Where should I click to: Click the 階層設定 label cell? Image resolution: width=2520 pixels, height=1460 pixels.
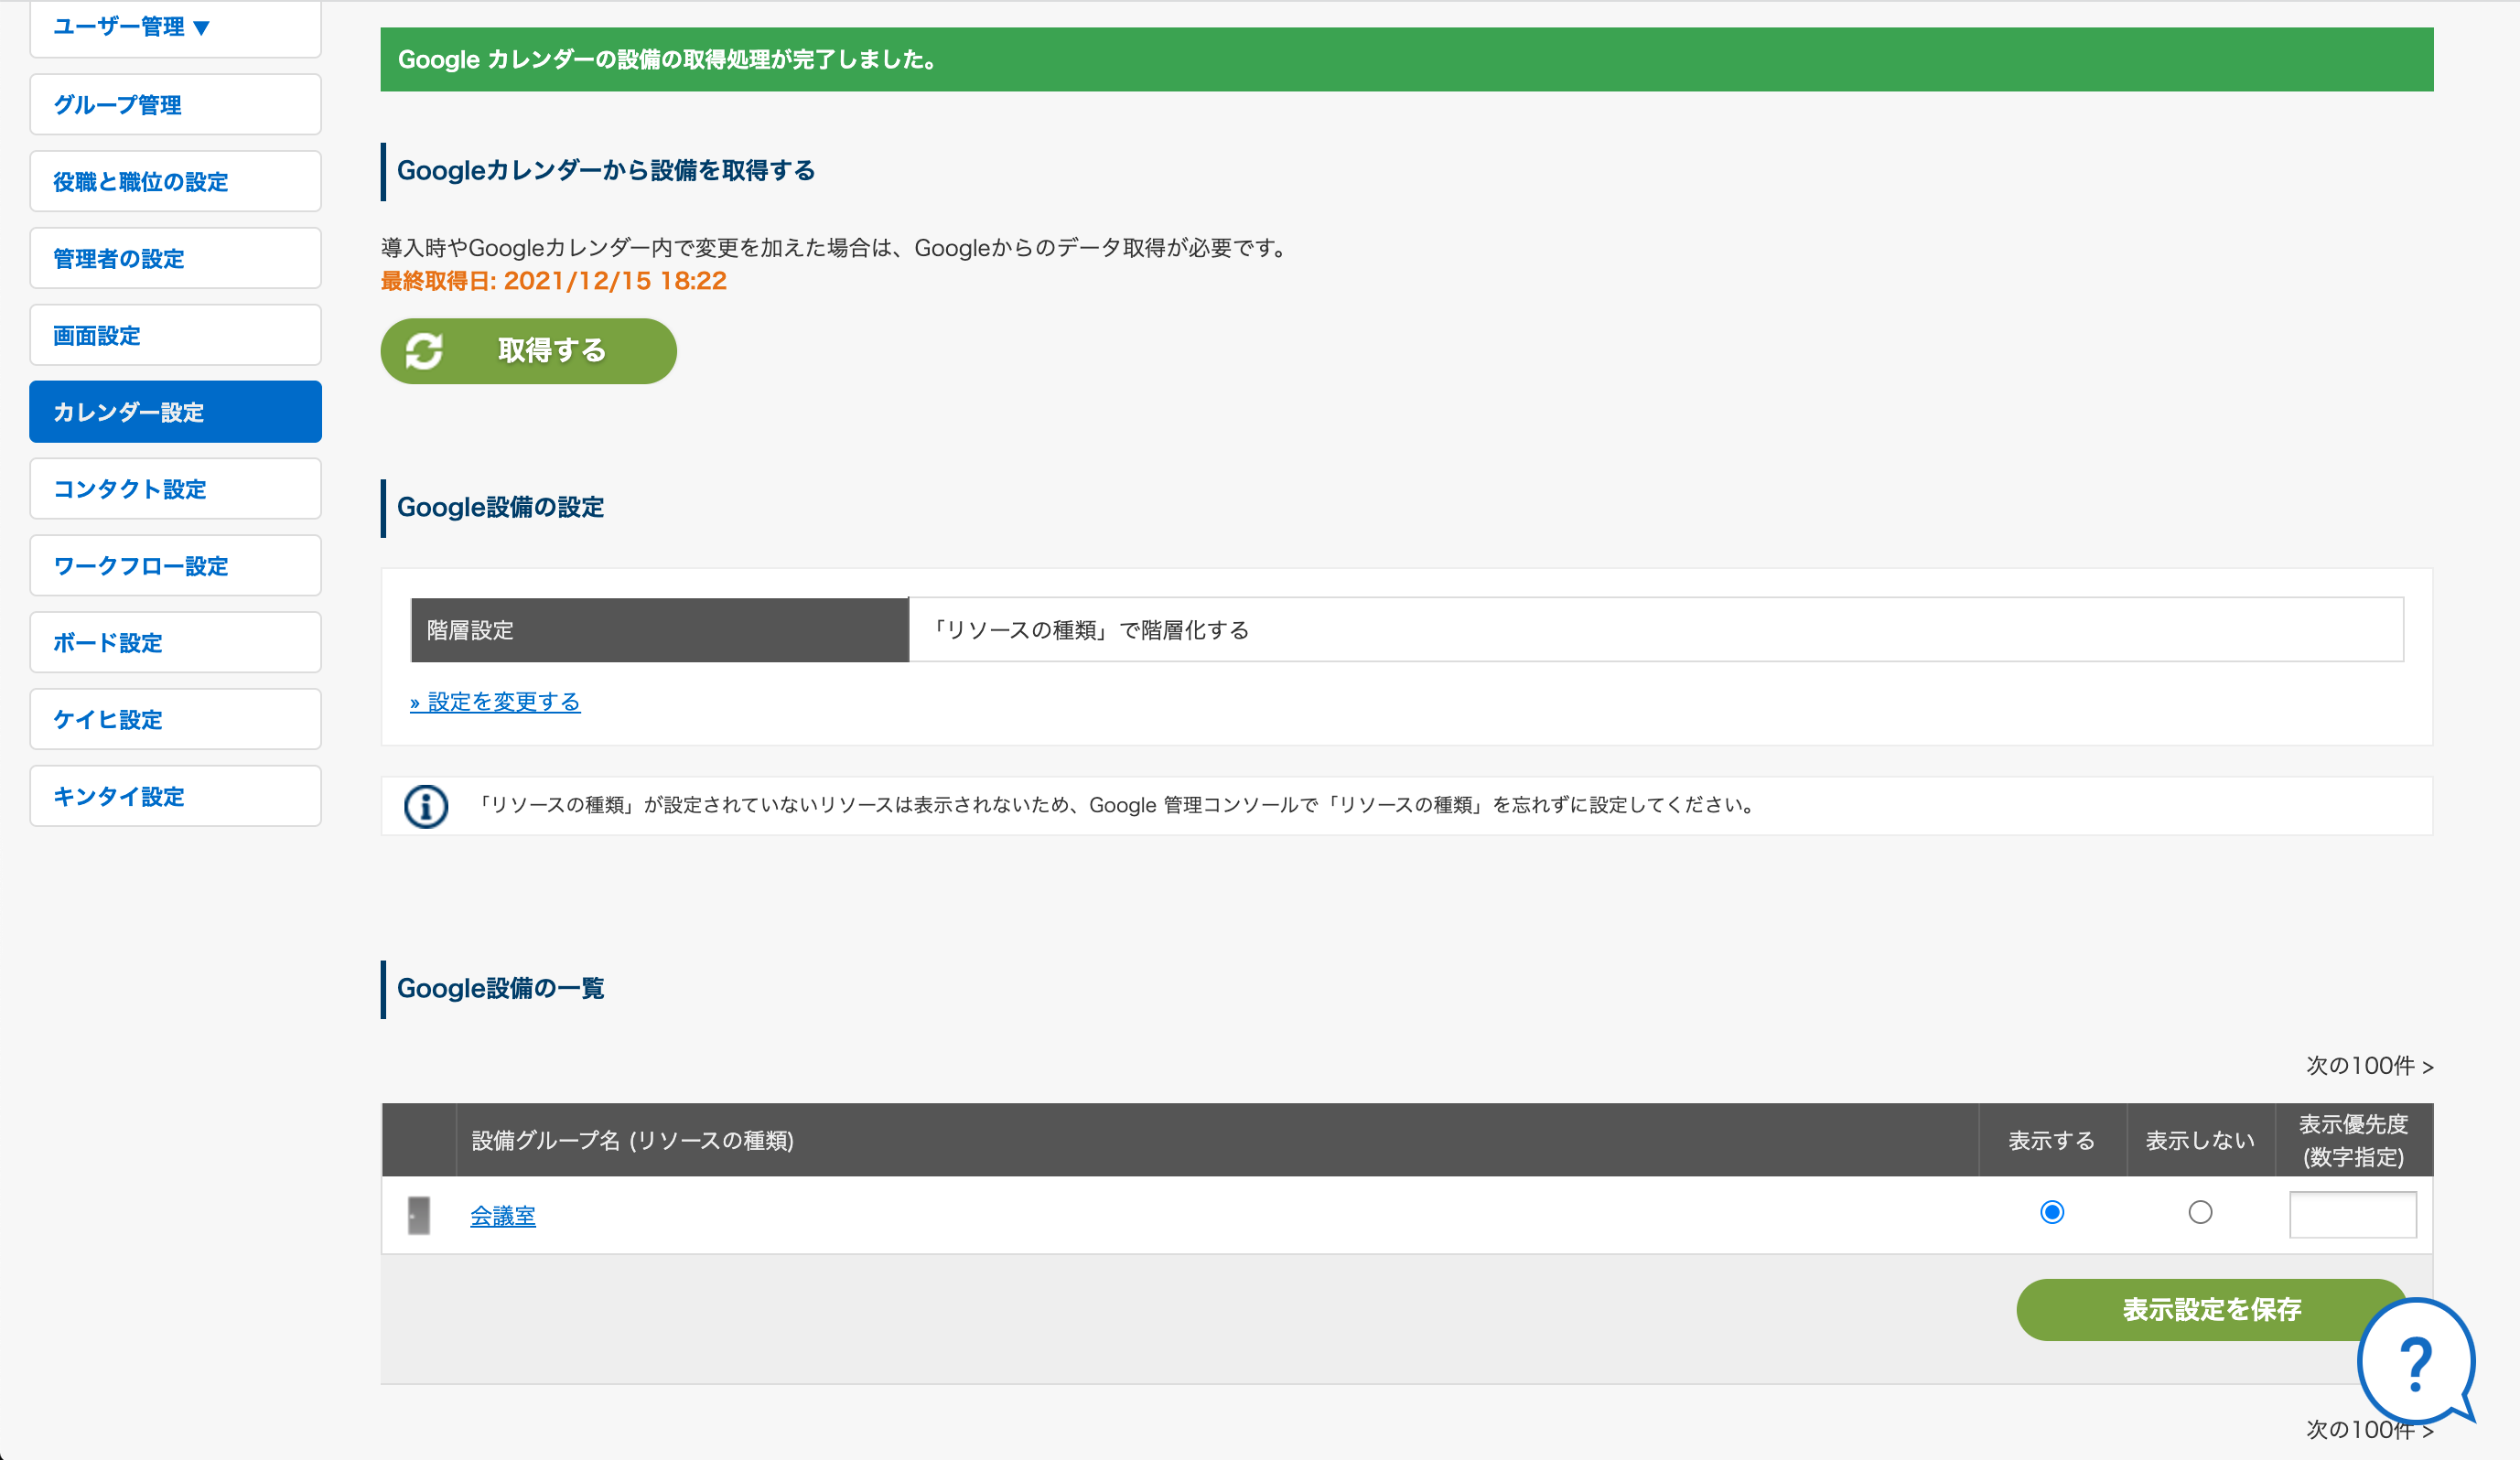(x=660, y=630)
